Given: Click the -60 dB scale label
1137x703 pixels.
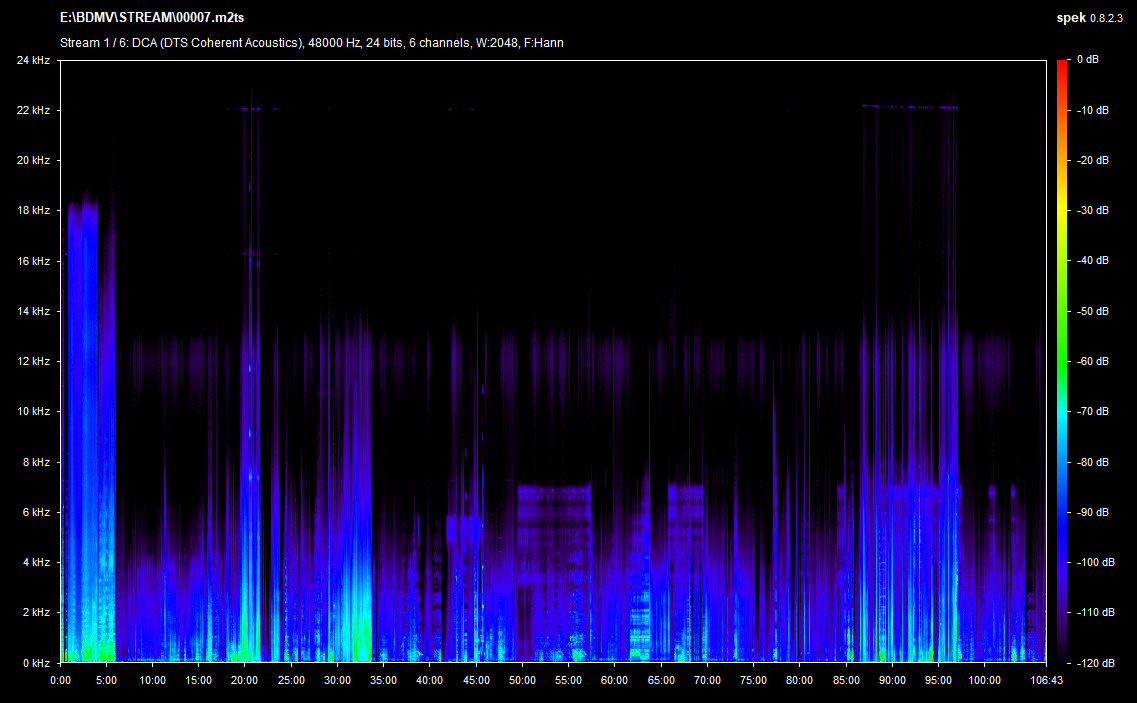Looking at the screenshot, I should point(1093,361).
